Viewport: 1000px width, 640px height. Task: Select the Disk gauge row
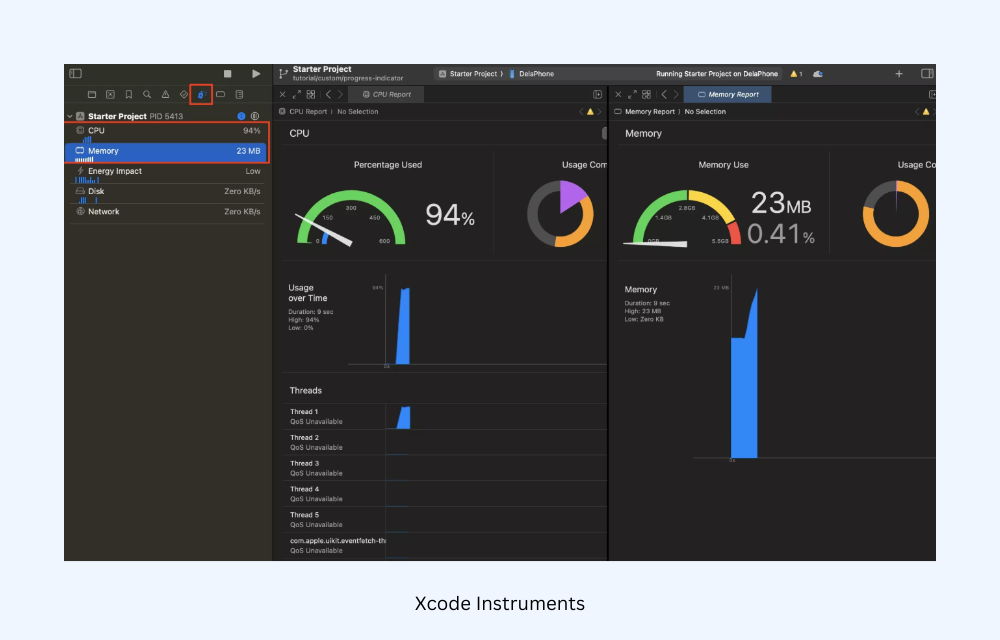(168, 194)
